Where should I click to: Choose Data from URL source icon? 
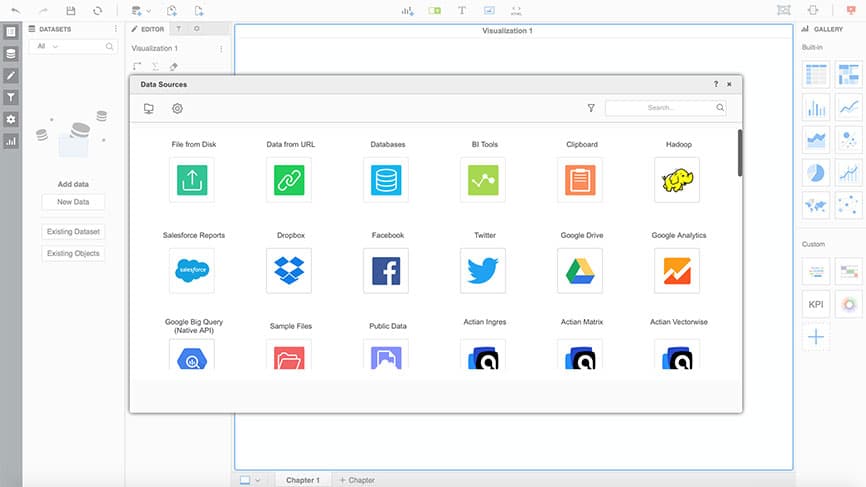point(290,180)
